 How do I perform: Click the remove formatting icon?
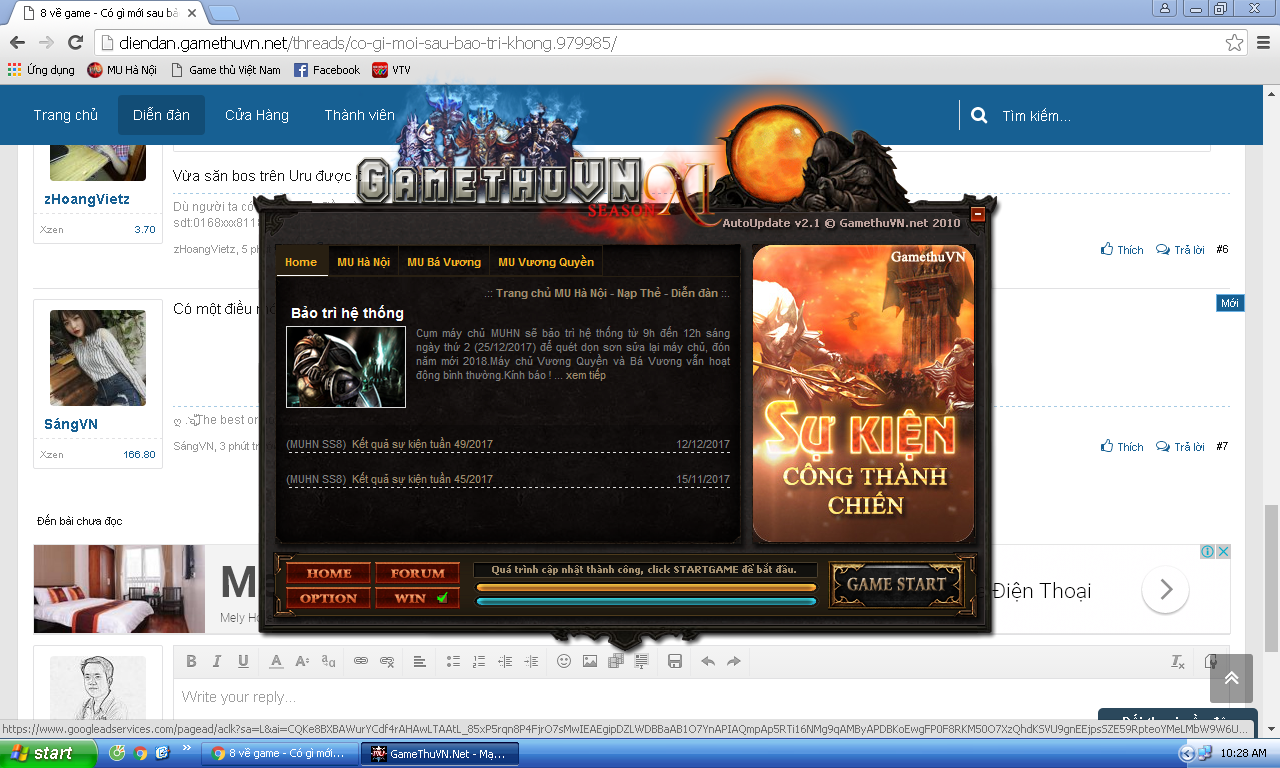(1178, 661)
